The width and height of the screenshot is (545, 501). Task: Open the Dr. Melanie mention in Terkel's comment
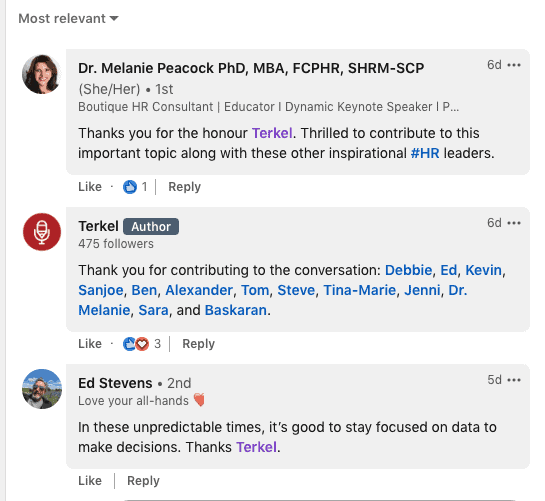pos(104,310)
